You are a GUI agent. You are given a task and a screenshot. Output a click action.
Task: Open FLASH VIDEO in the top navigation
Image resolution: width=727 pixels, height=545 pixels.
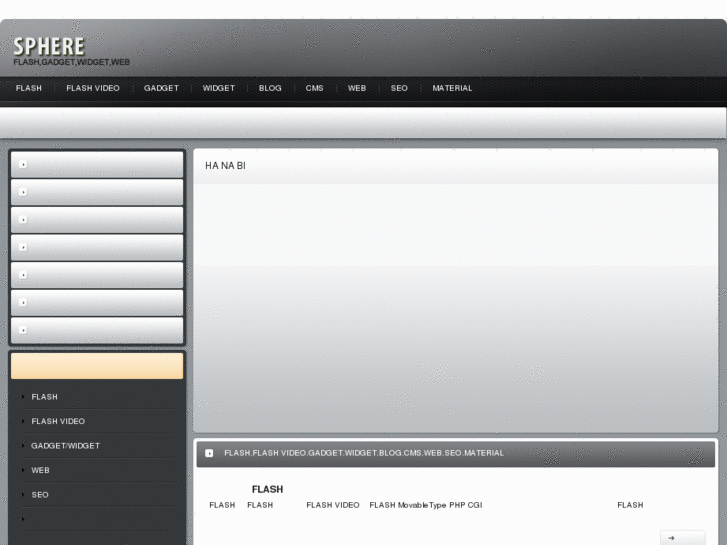93,88
